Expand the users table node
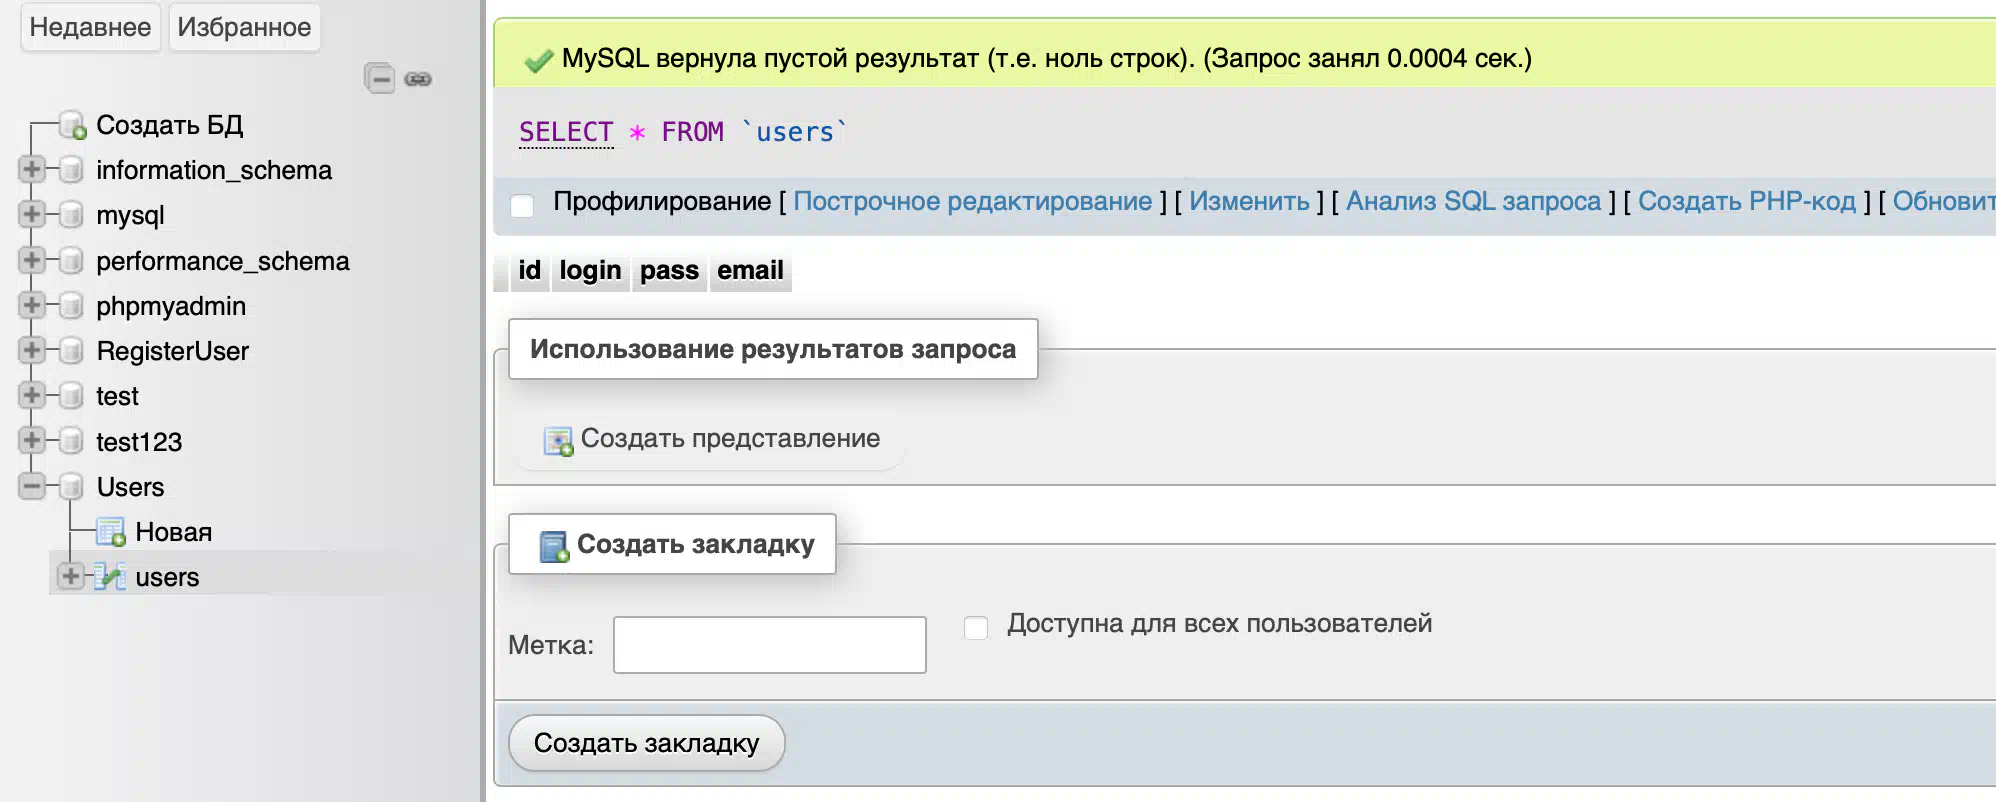The image size is (1996, 802). [x=70, y=576]
